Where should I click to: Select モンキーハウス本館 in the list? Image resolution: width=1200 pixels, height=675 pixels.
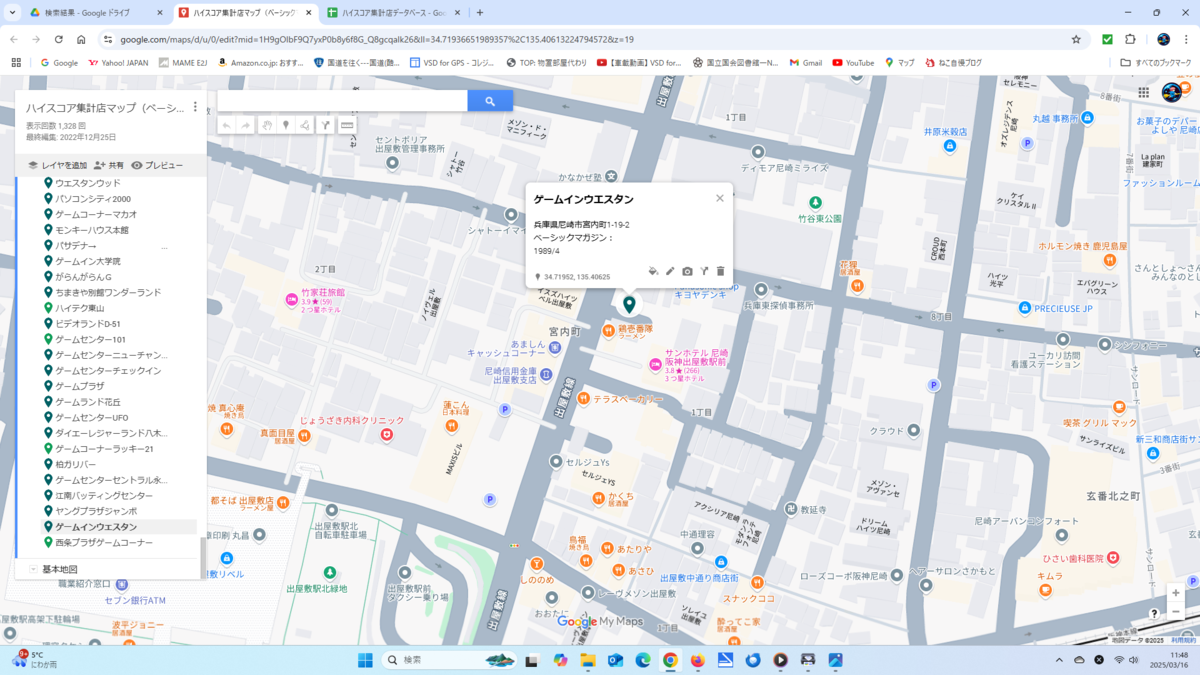(92, 230)
